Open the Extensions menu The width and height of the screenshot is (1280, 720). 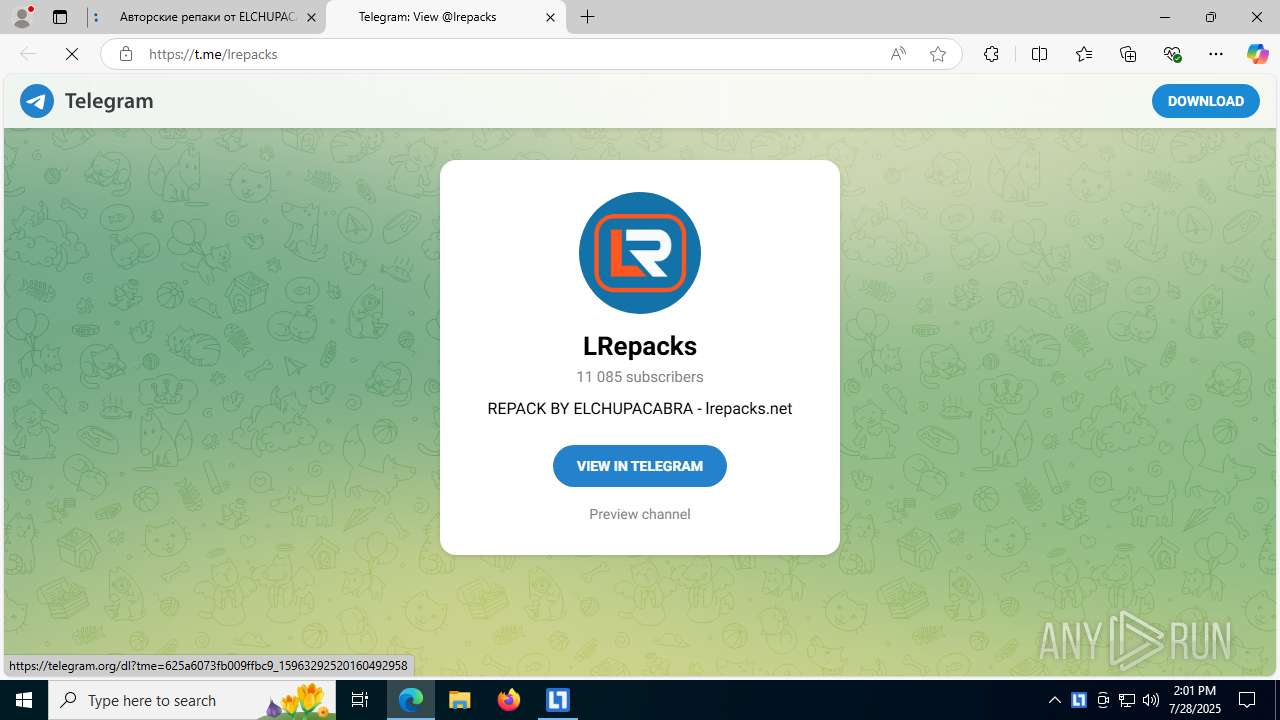click(x=991, y=54)
